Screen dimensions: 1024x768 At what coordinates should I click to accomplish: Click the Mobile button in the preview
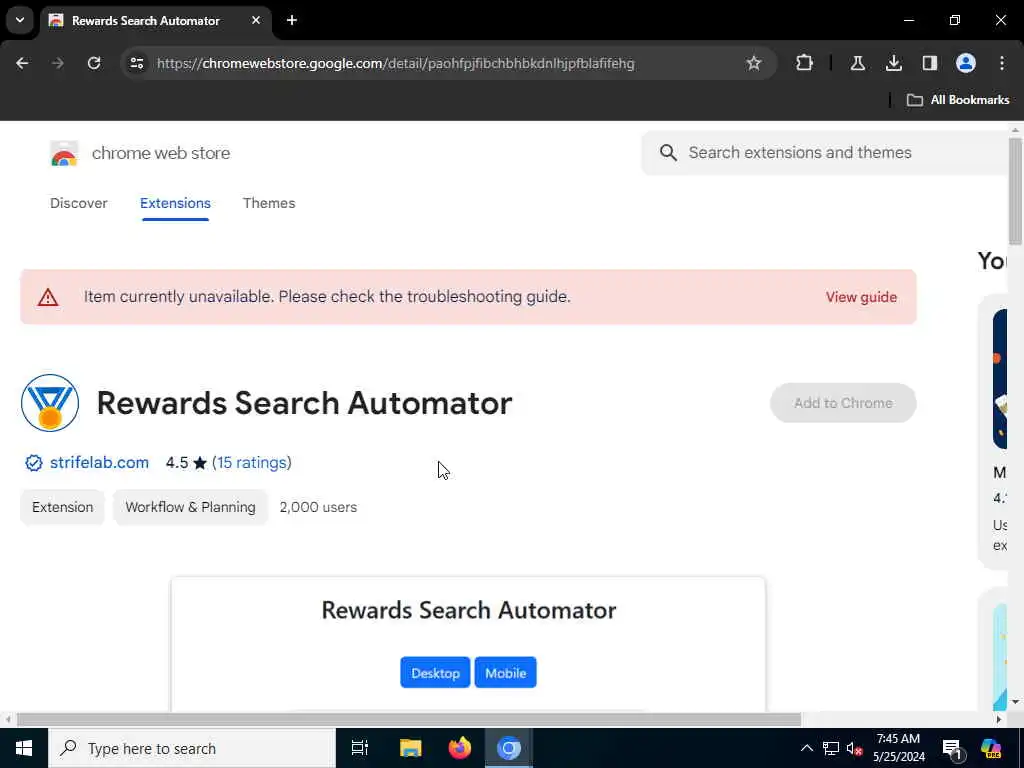click(x=505, y=673)
